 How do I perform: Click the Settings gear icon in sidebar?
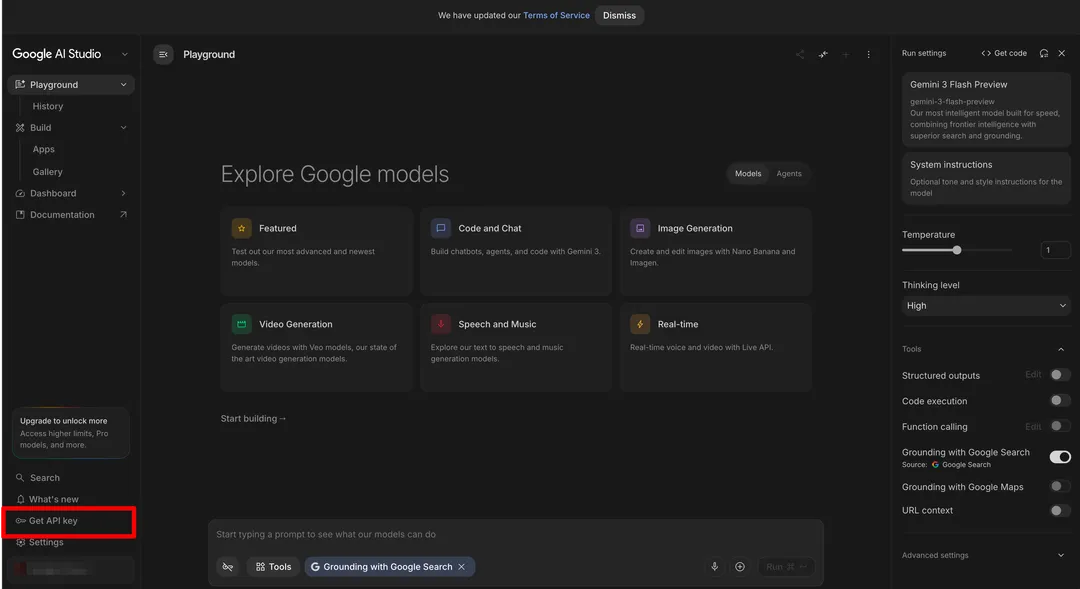point(21,542)
